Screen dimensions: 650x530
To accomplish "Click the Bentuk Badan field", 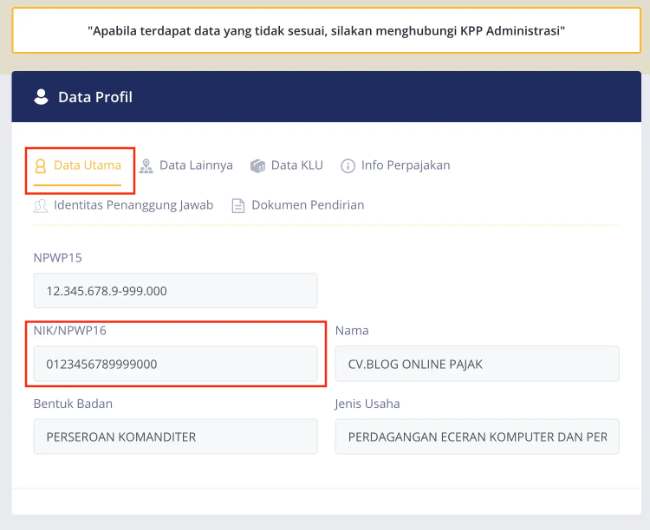I will coord(175,437).
